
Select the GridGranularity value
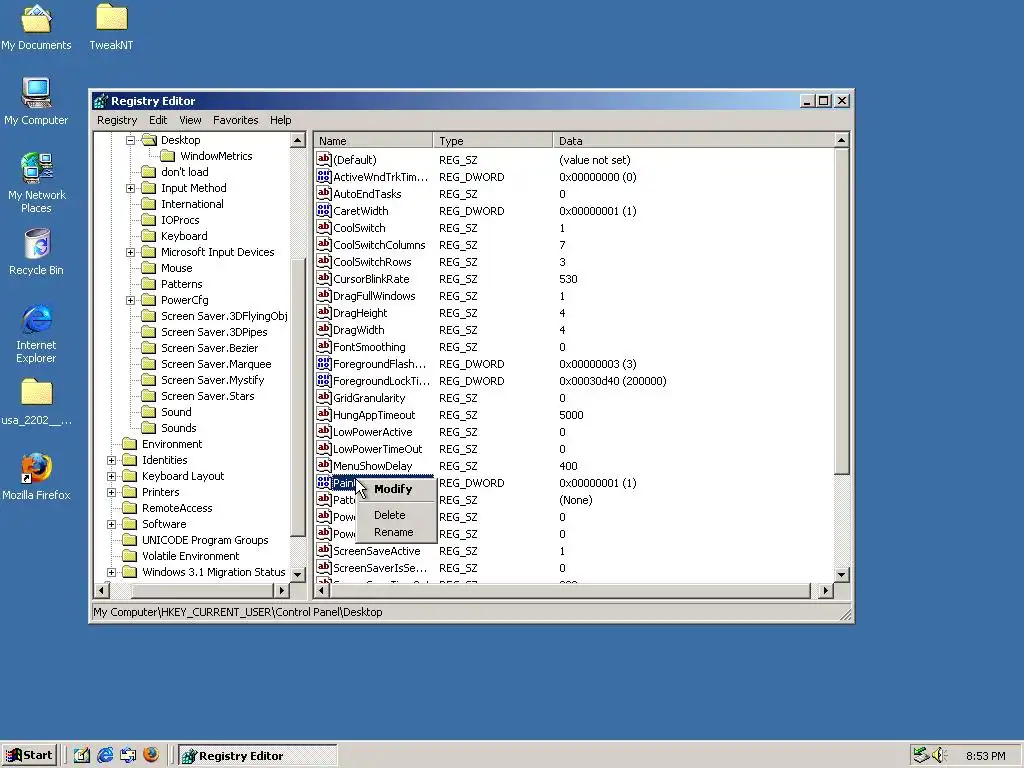(369, 398)
